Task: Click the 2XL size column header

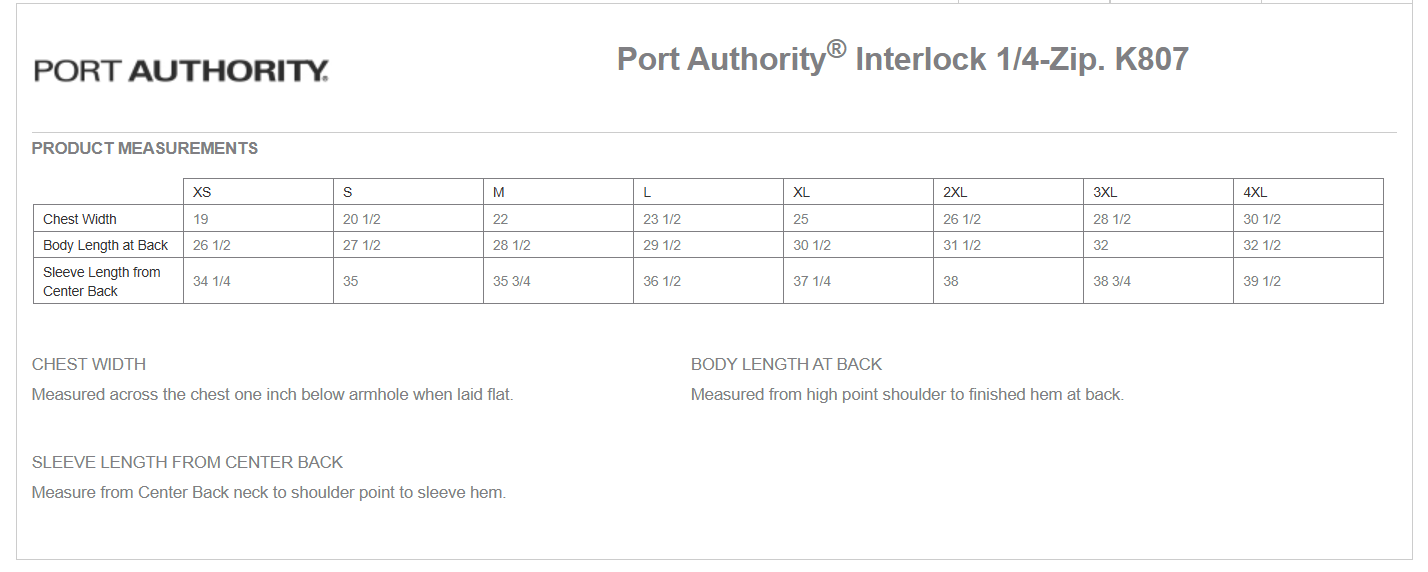Action: pyautogui.click(x=955, y=192)
